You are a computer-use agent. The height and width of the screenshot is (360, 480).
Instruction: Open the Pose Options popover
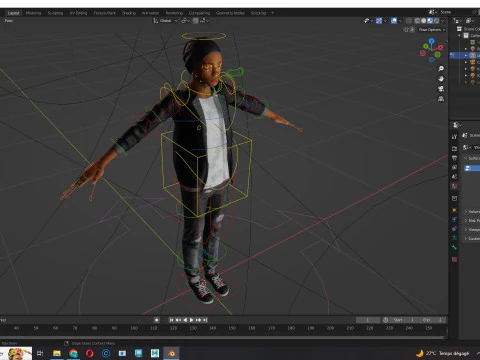[x=432, y=30]
